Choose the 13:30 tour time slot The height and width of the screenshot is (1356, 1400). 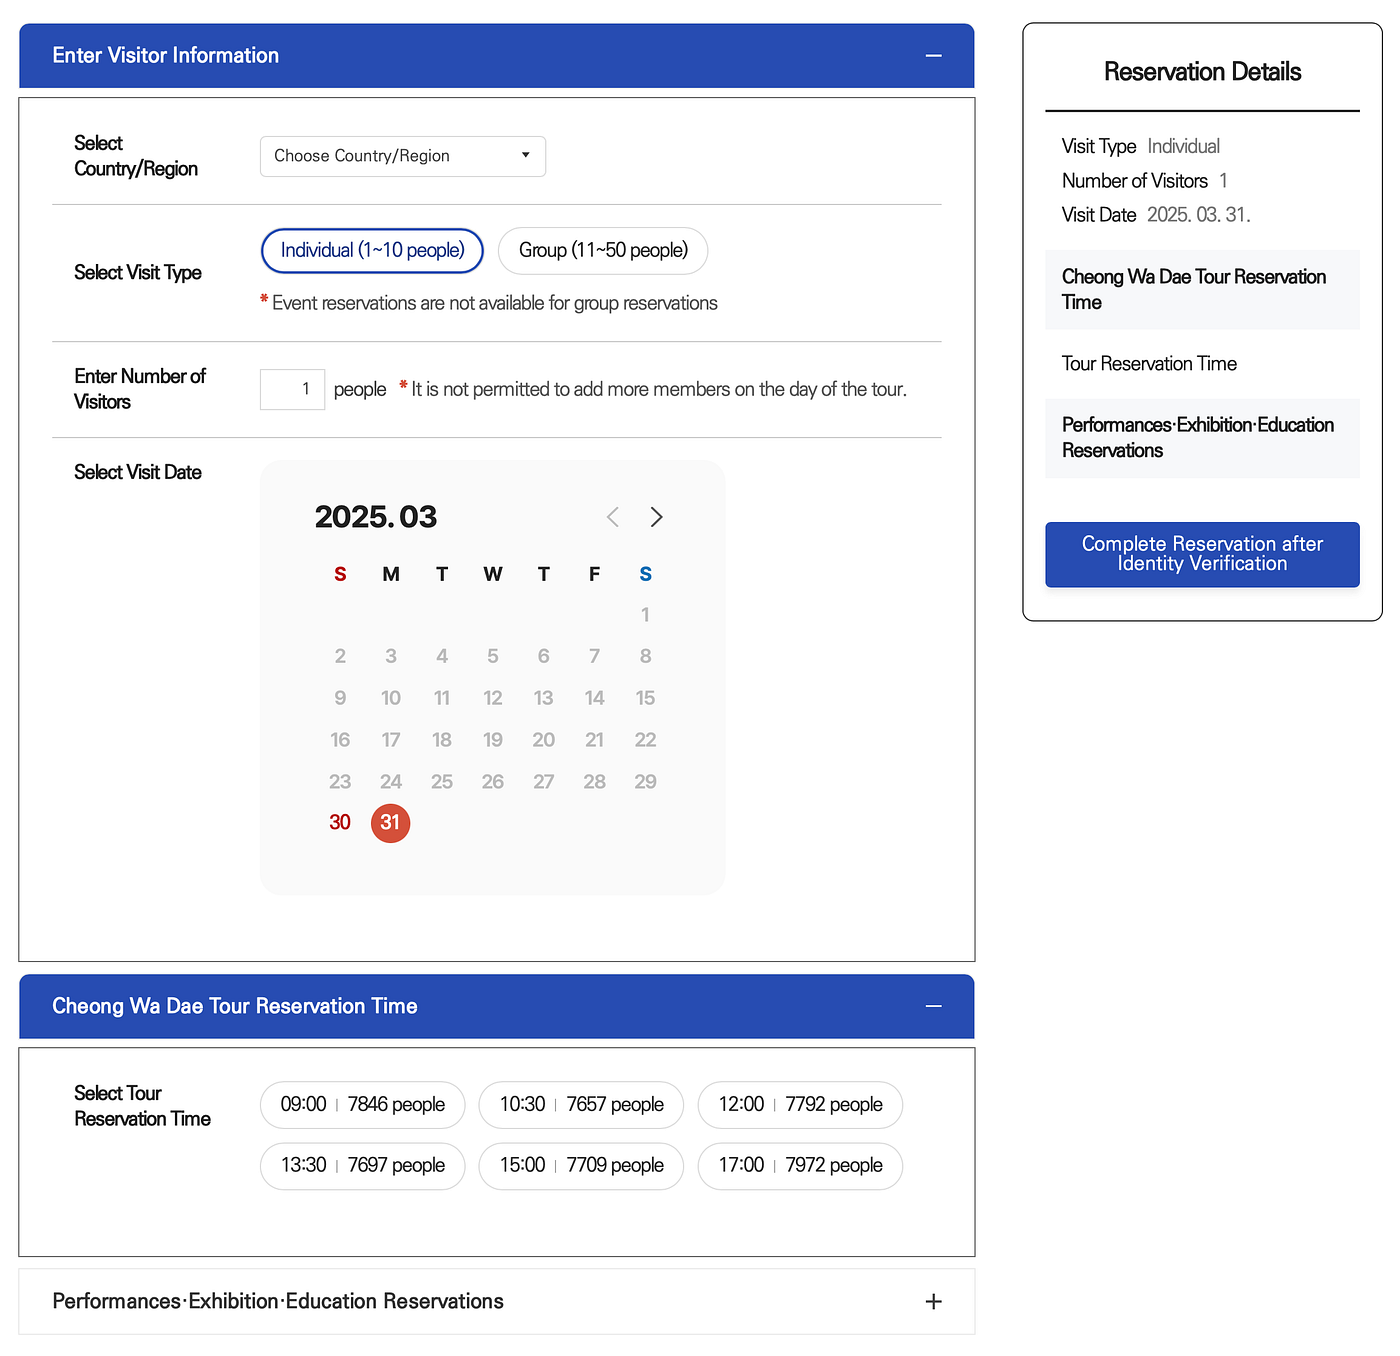click(x=362, y=1165)
